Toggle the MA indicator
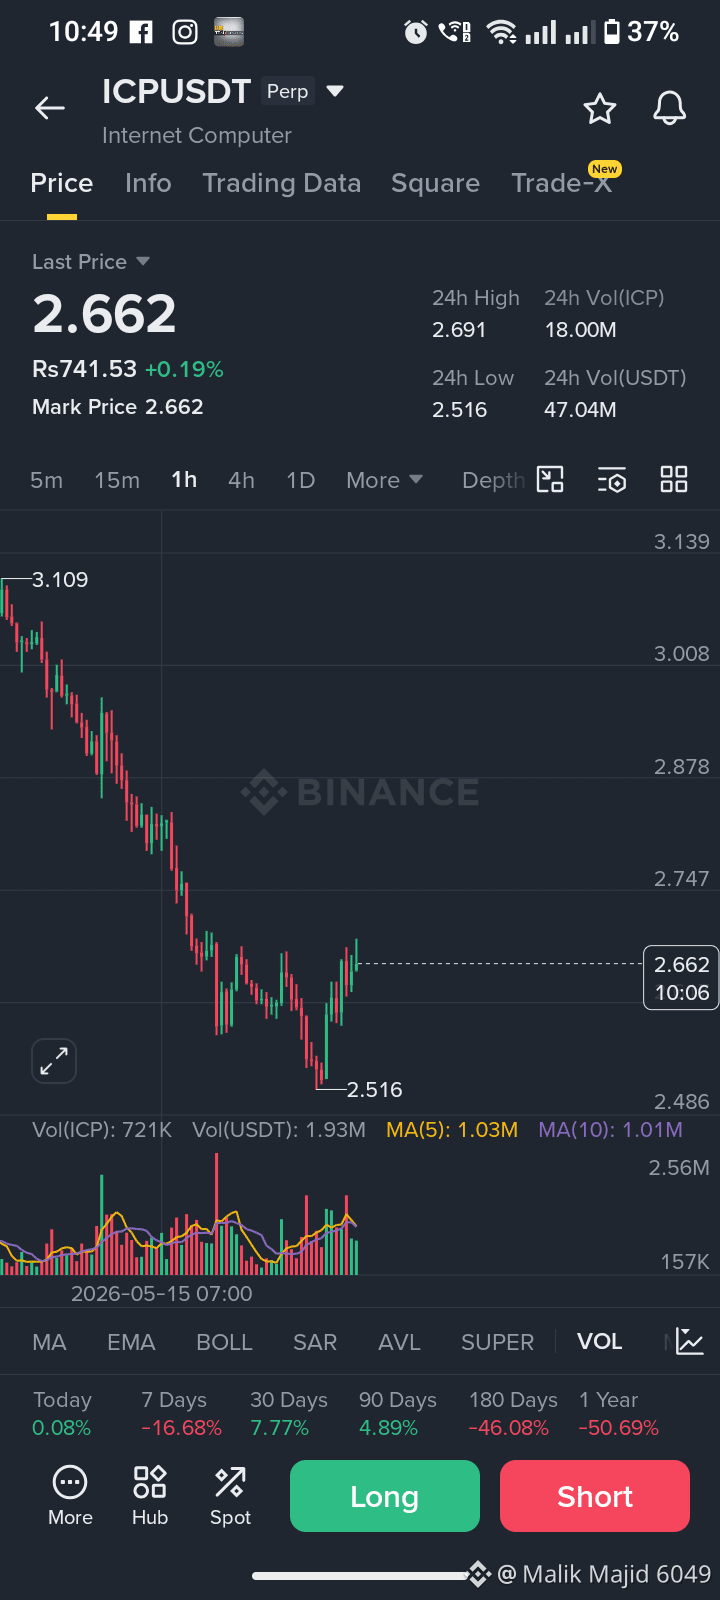The width and height of the screenshot is (720, 1600). [x=49, y=1342]
